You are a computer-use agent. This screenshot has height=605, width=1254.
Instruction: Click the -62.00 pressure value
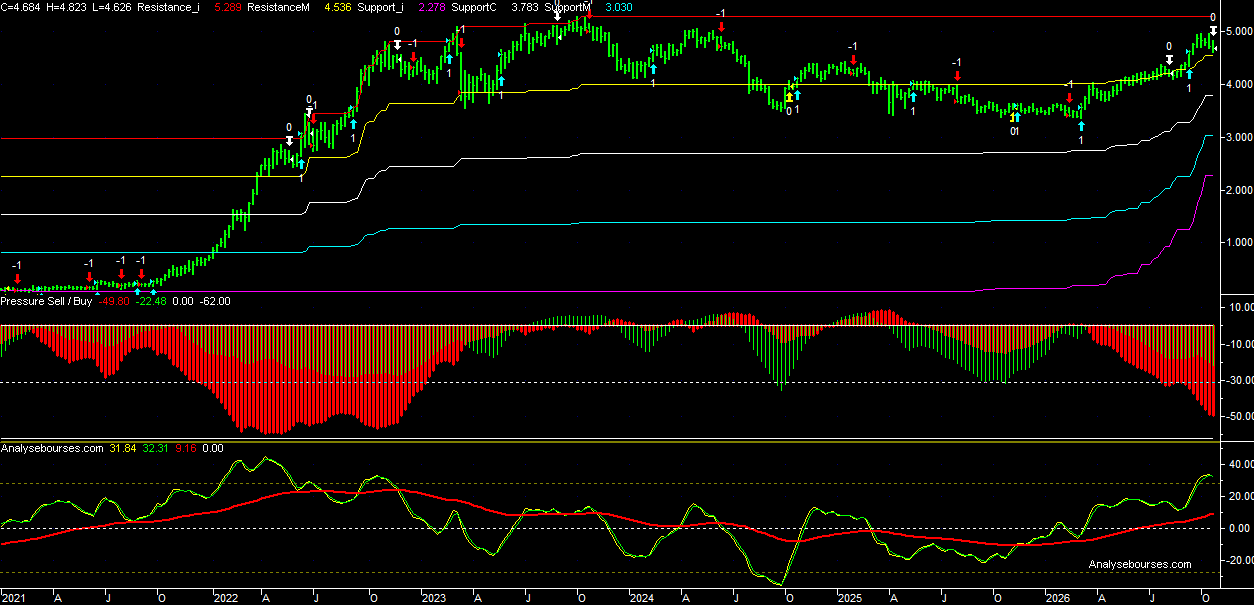point(214,301)
